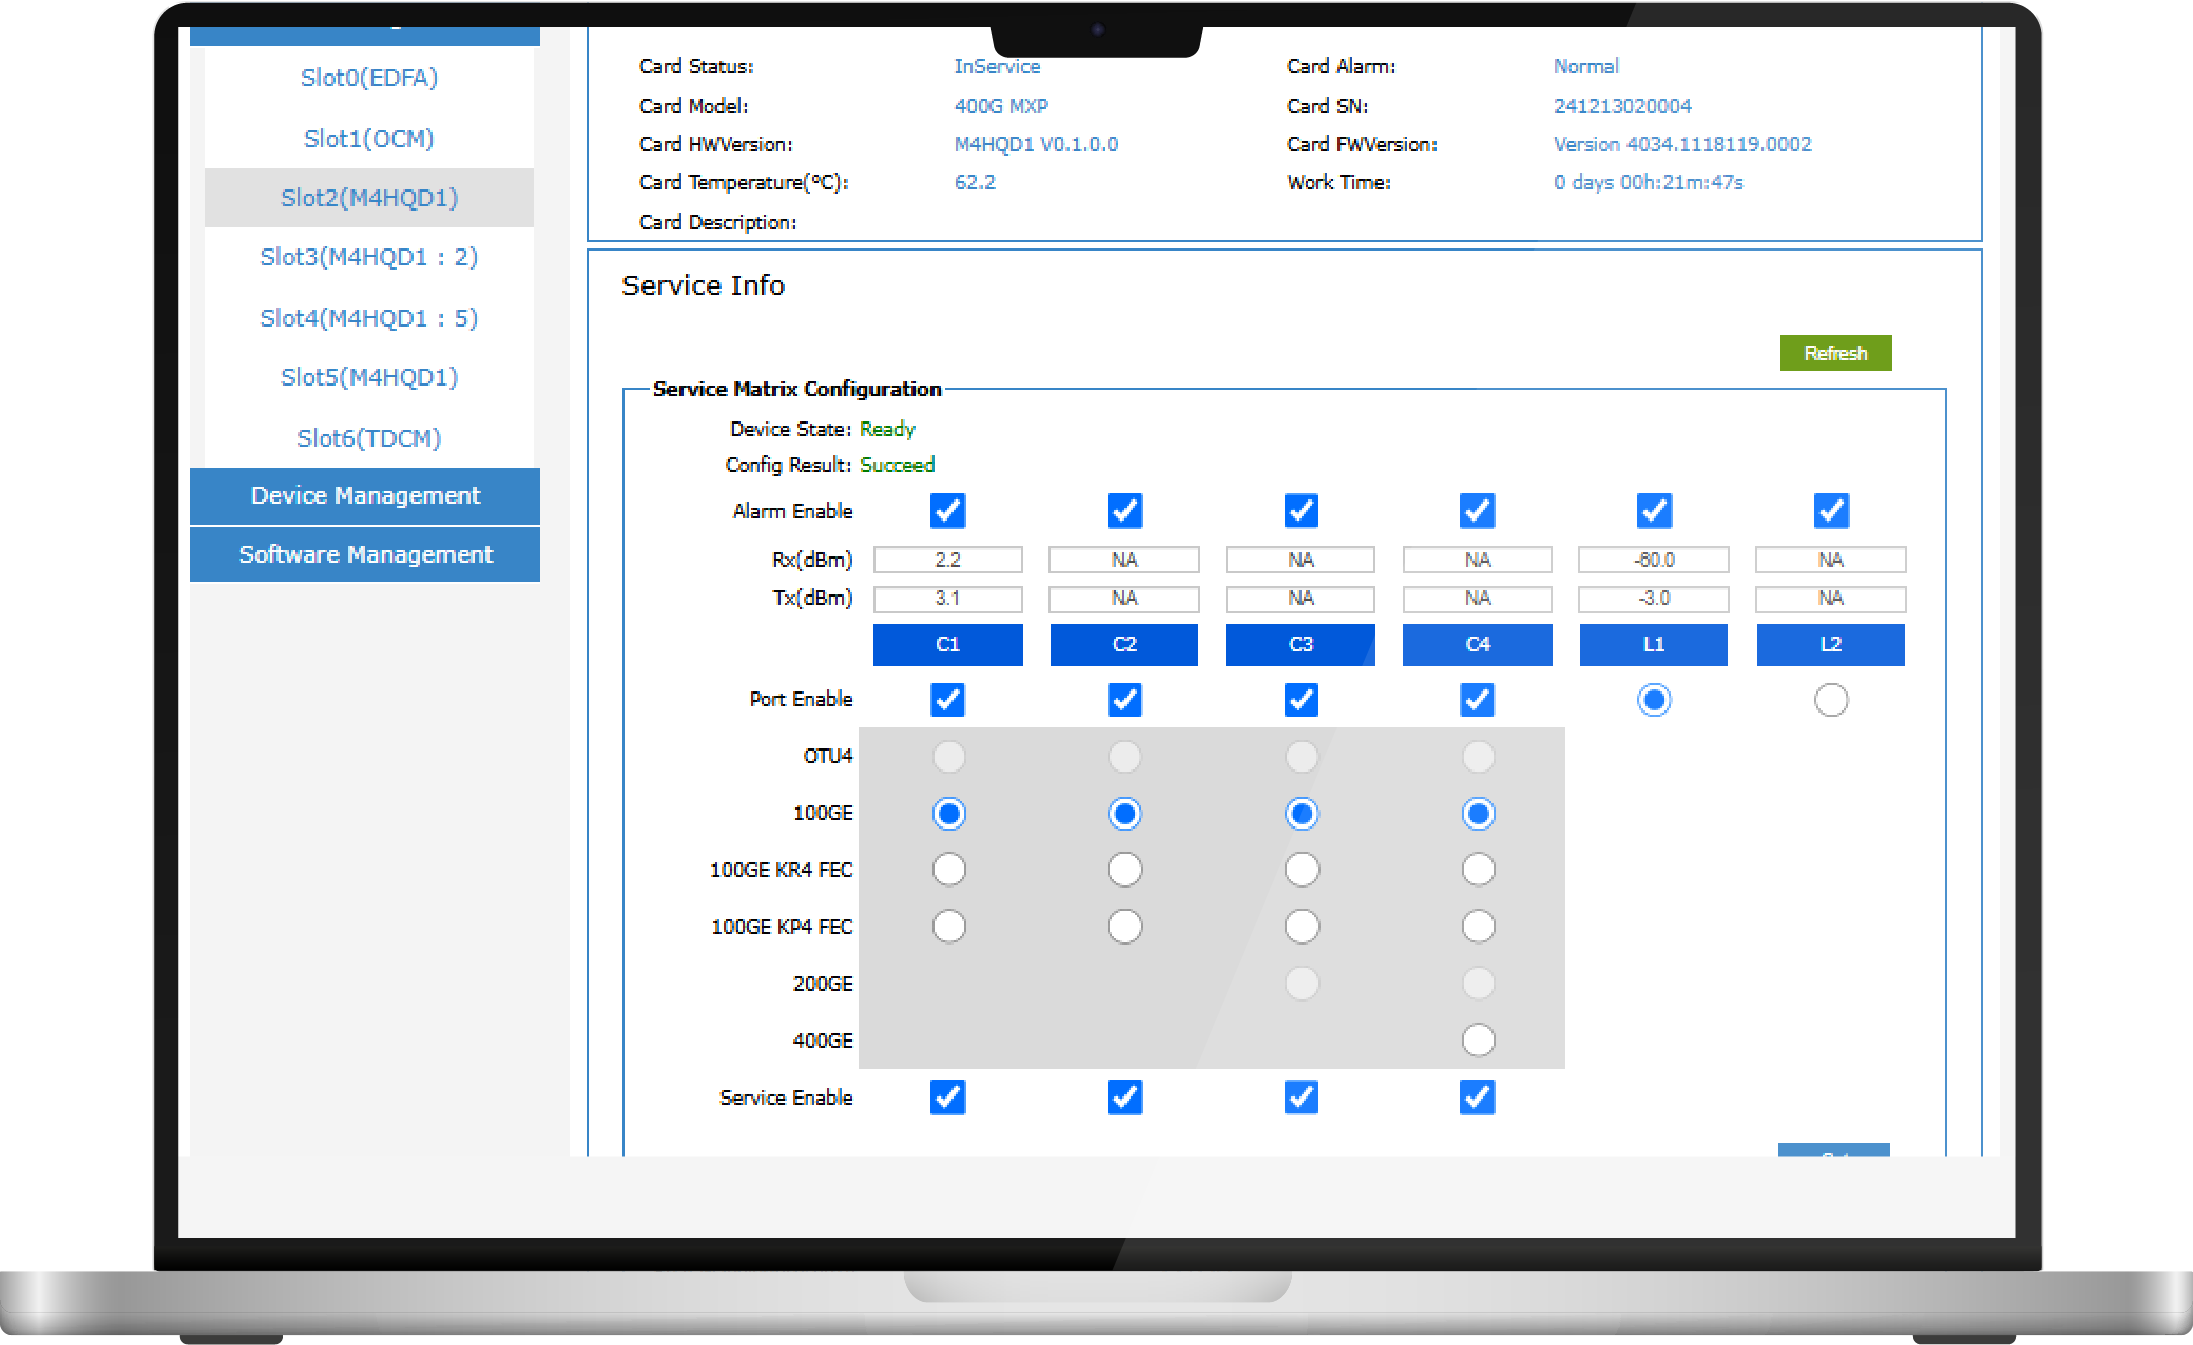
Task: Navigate to Slot6(TDCM) card
Action: (369, 438)
